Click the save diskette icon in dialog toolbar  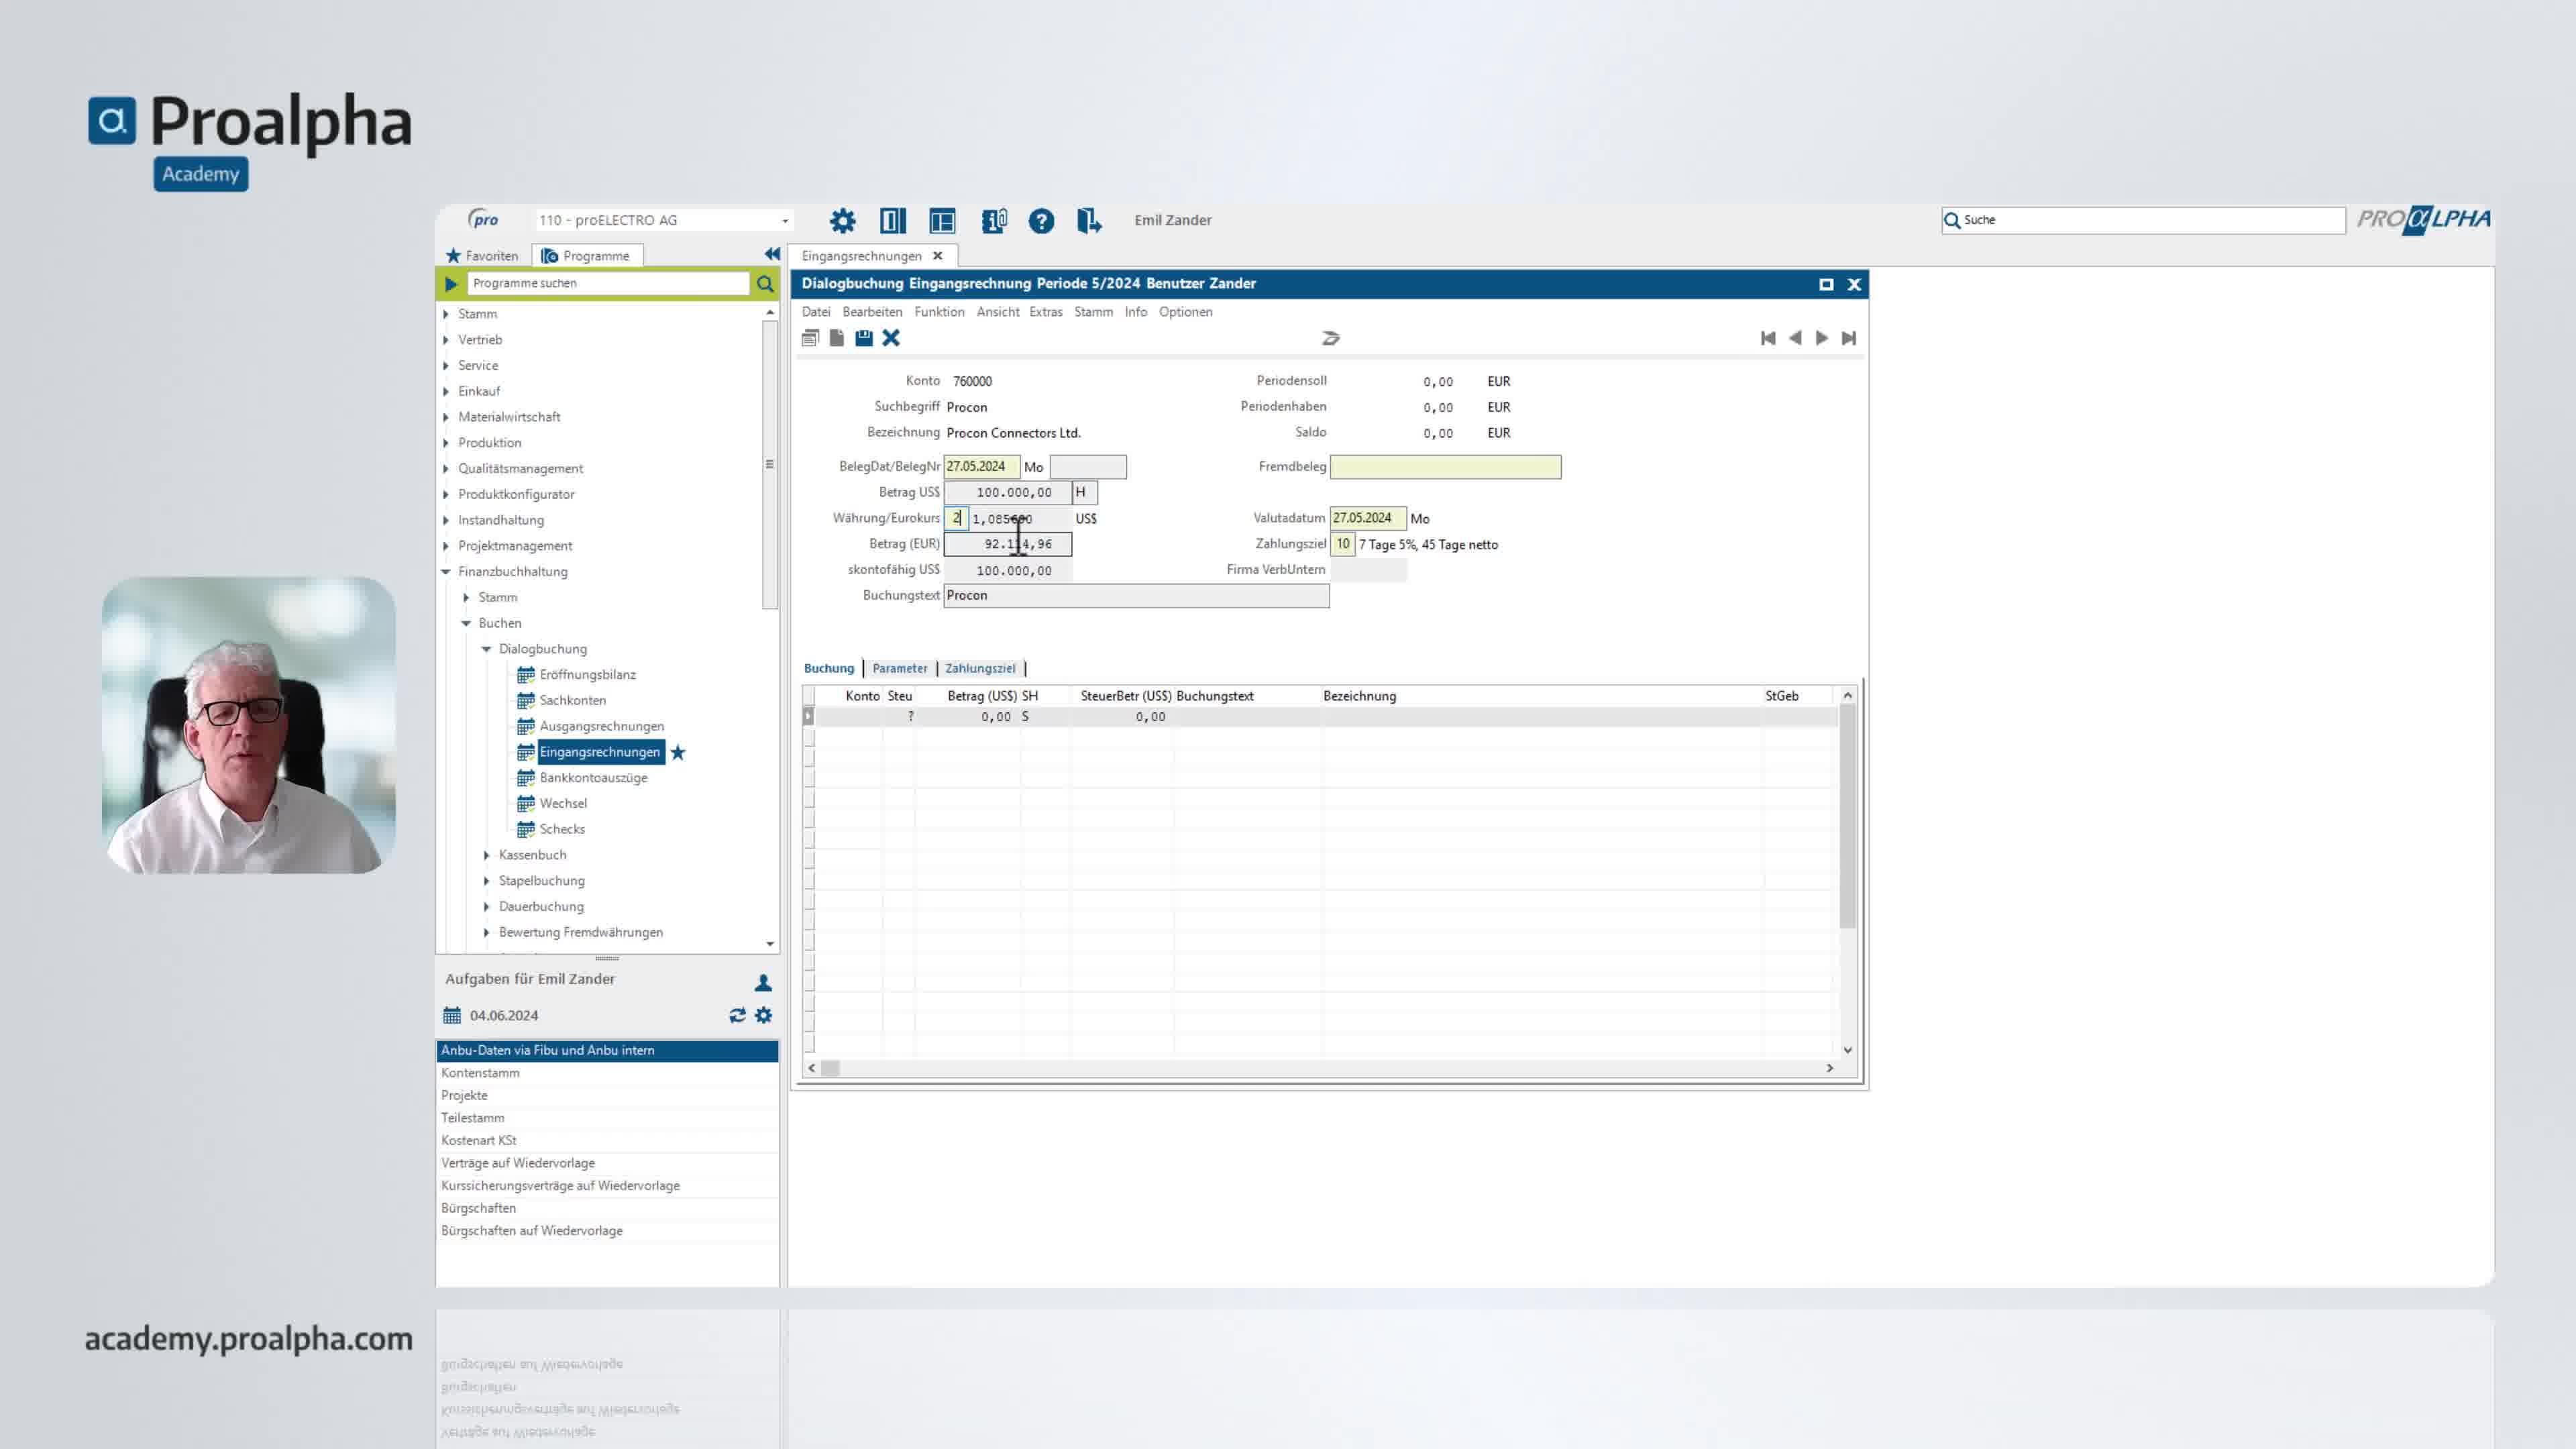coord(864,338)
